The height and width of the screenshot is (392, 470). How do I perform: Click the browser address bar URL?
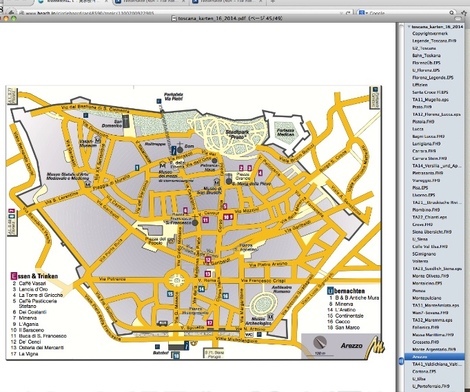(x=90, y=14)
